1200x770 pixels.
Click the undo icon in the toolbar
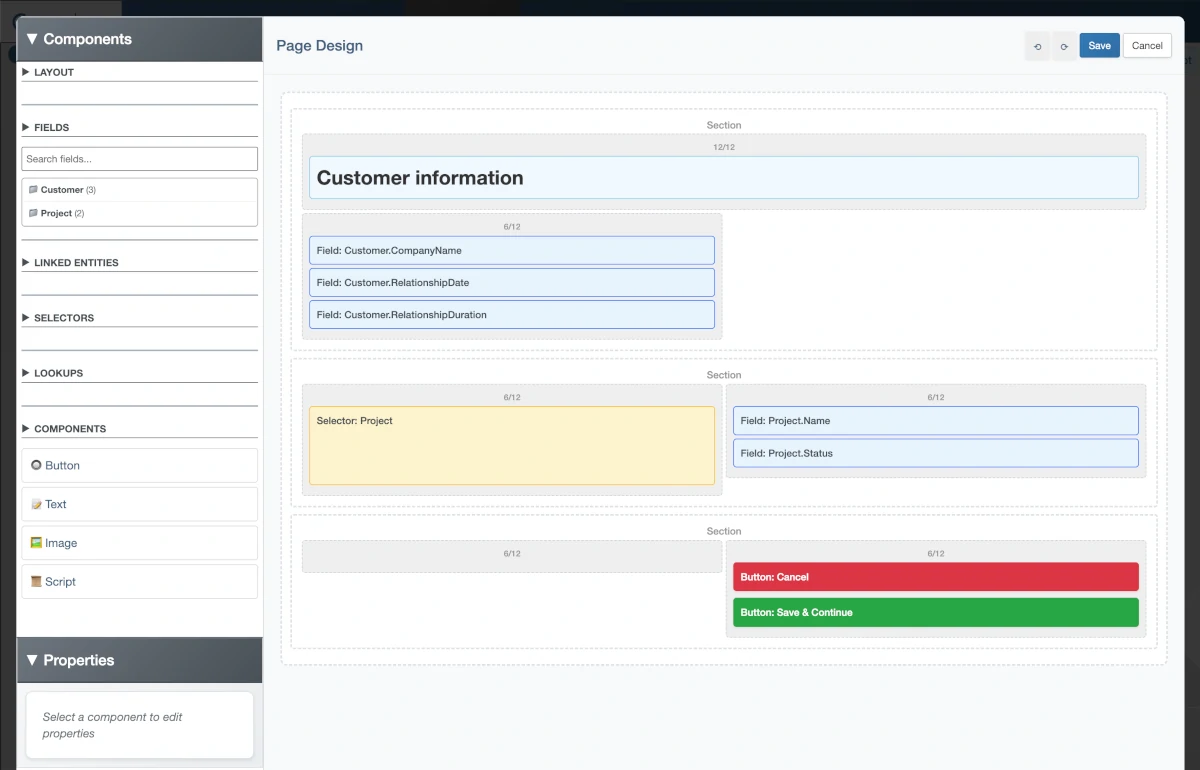(x=1037, y=46)
